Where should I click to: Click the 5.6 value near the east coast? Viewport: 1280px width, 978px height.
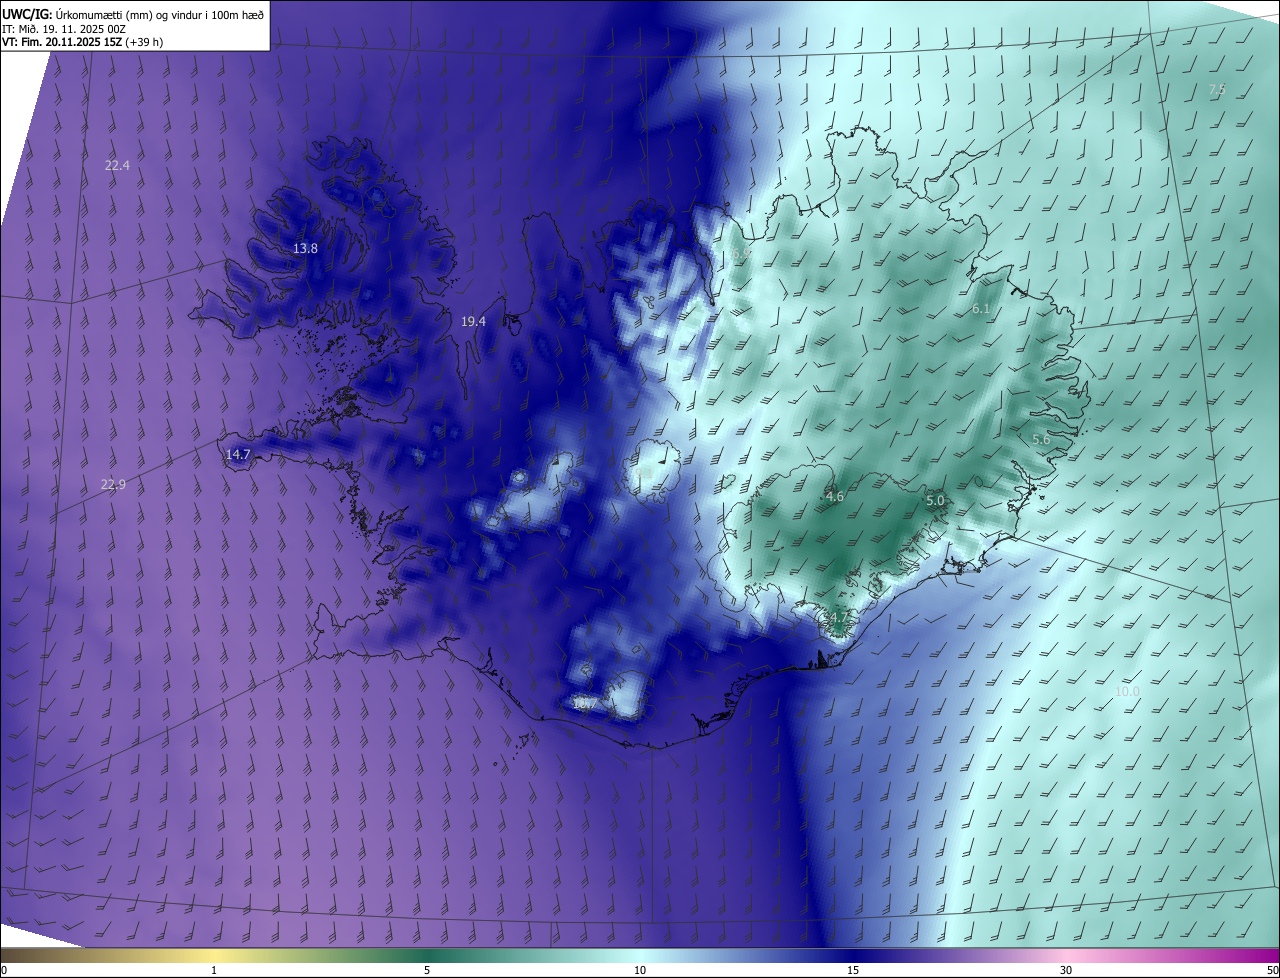(x=1040, y=439)
